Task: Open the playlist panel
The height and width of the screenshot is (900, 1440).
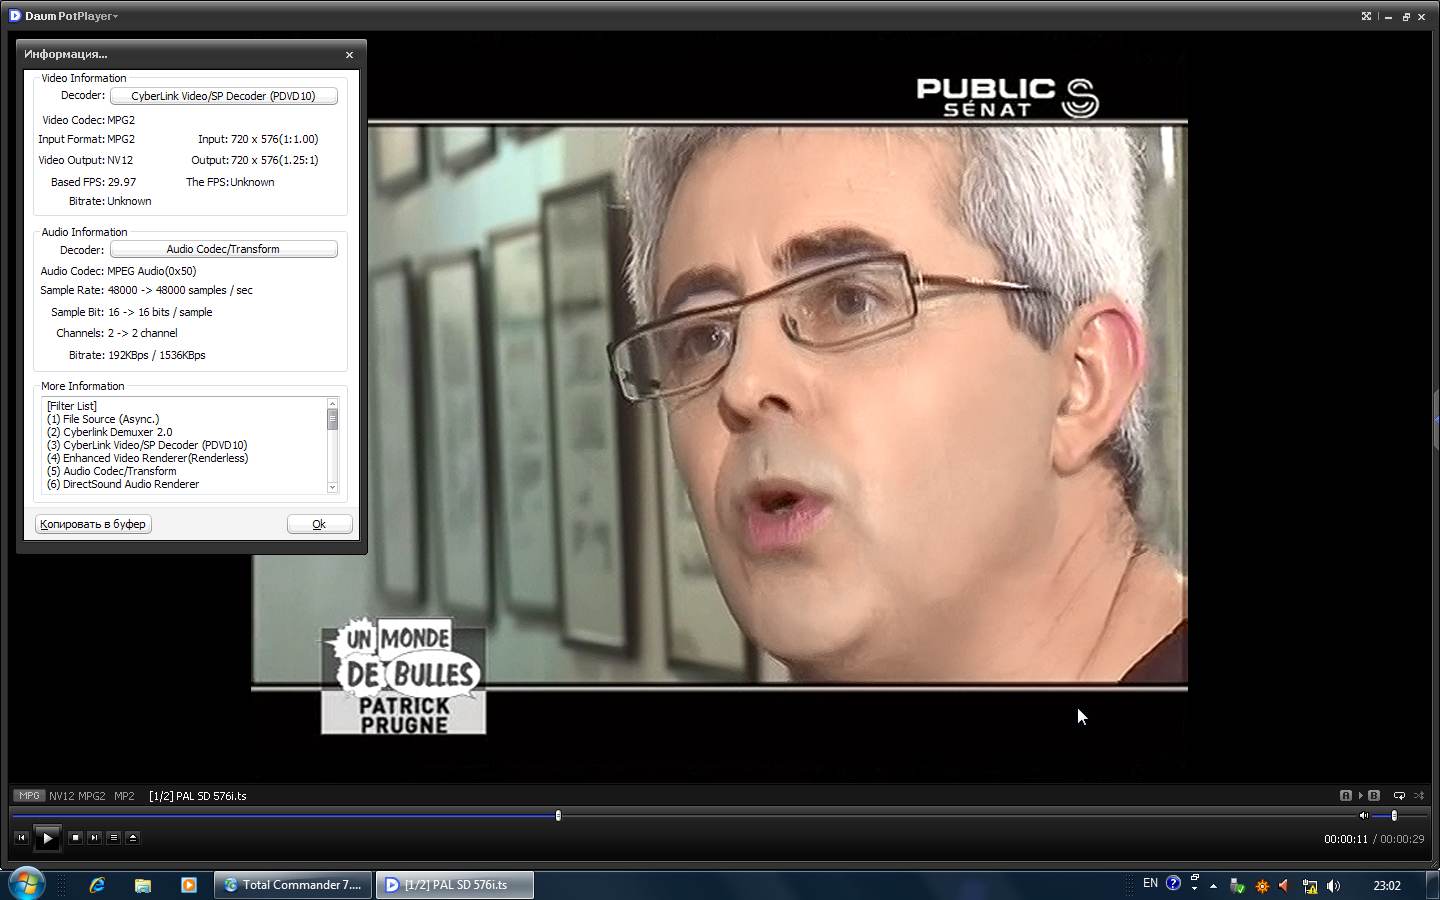Action: coord(113,838)
